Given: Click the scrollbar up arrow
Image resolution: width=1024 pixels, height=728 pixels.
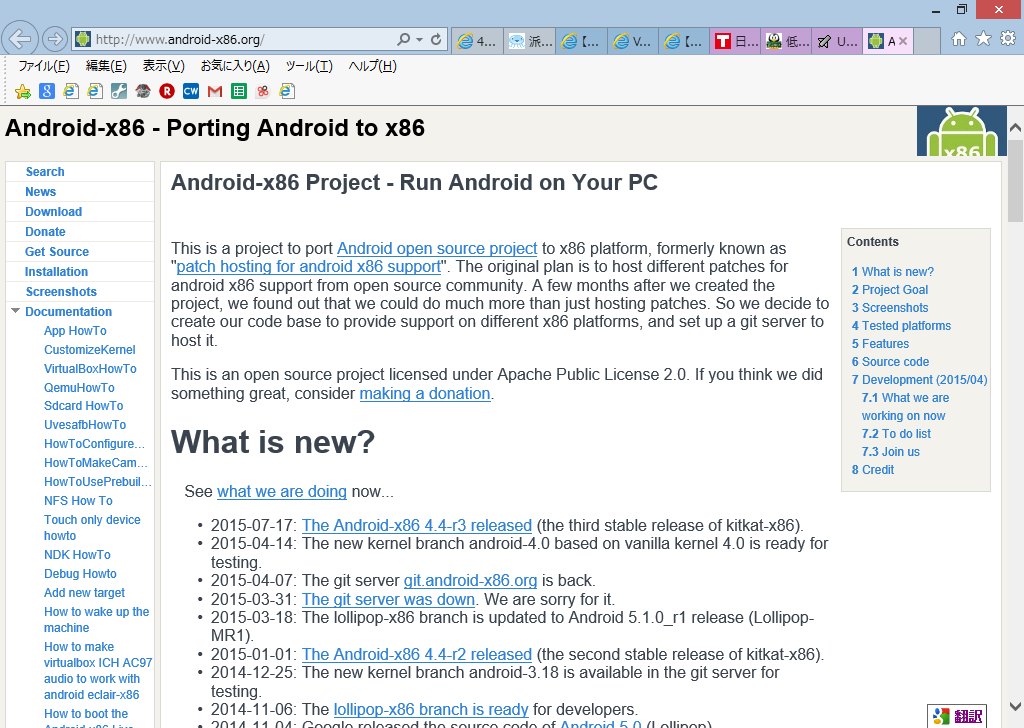Looking at the screenshot, I should click(x=1016, y=128).
